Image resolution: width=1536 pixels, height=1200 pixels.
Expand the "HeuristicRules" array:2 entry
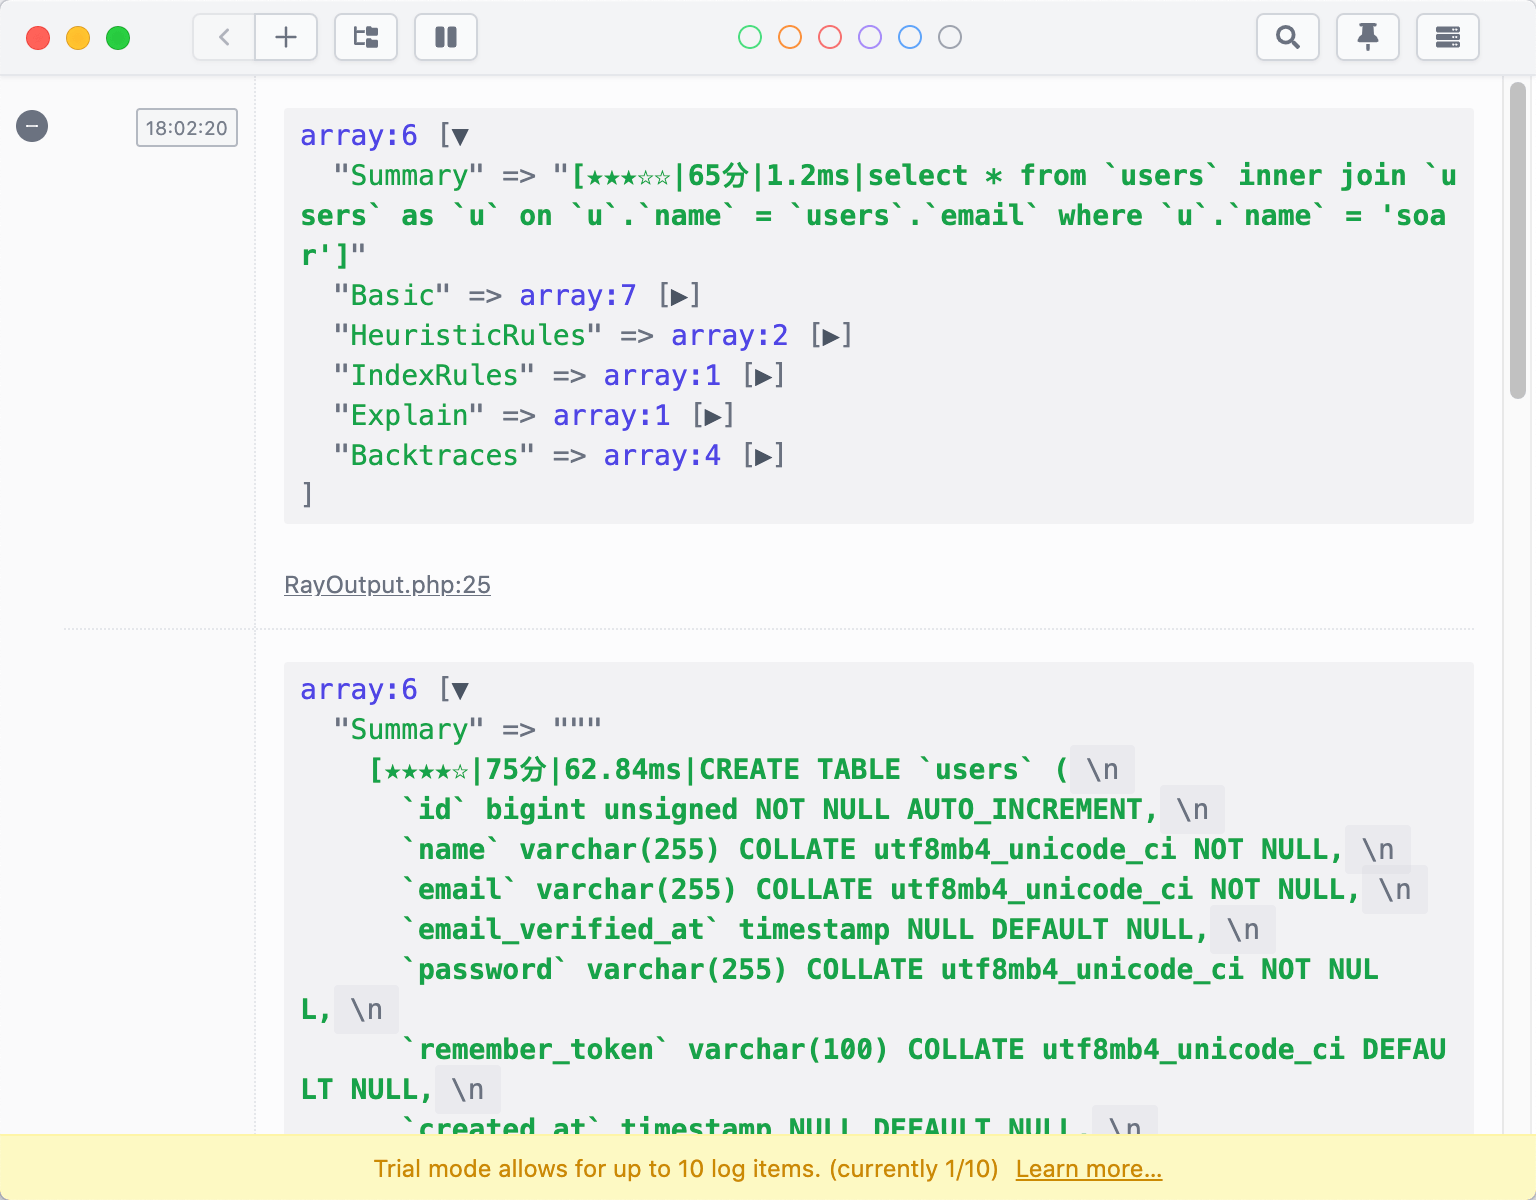(x=831, y=336)
